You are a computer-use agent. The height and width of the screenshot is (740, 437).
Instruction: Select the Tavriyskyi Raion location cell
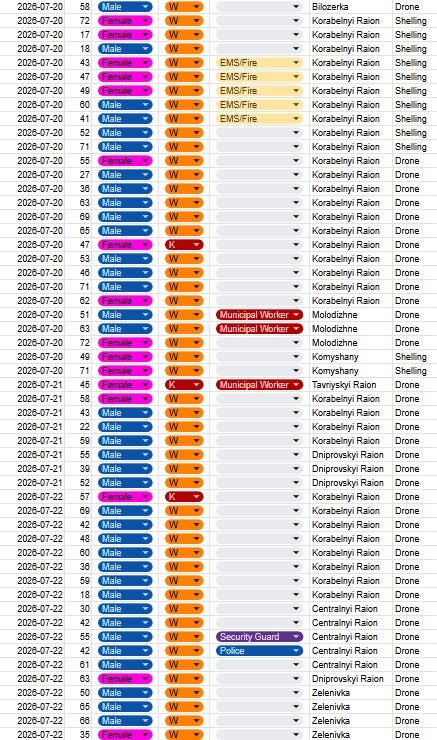[350, 385]
